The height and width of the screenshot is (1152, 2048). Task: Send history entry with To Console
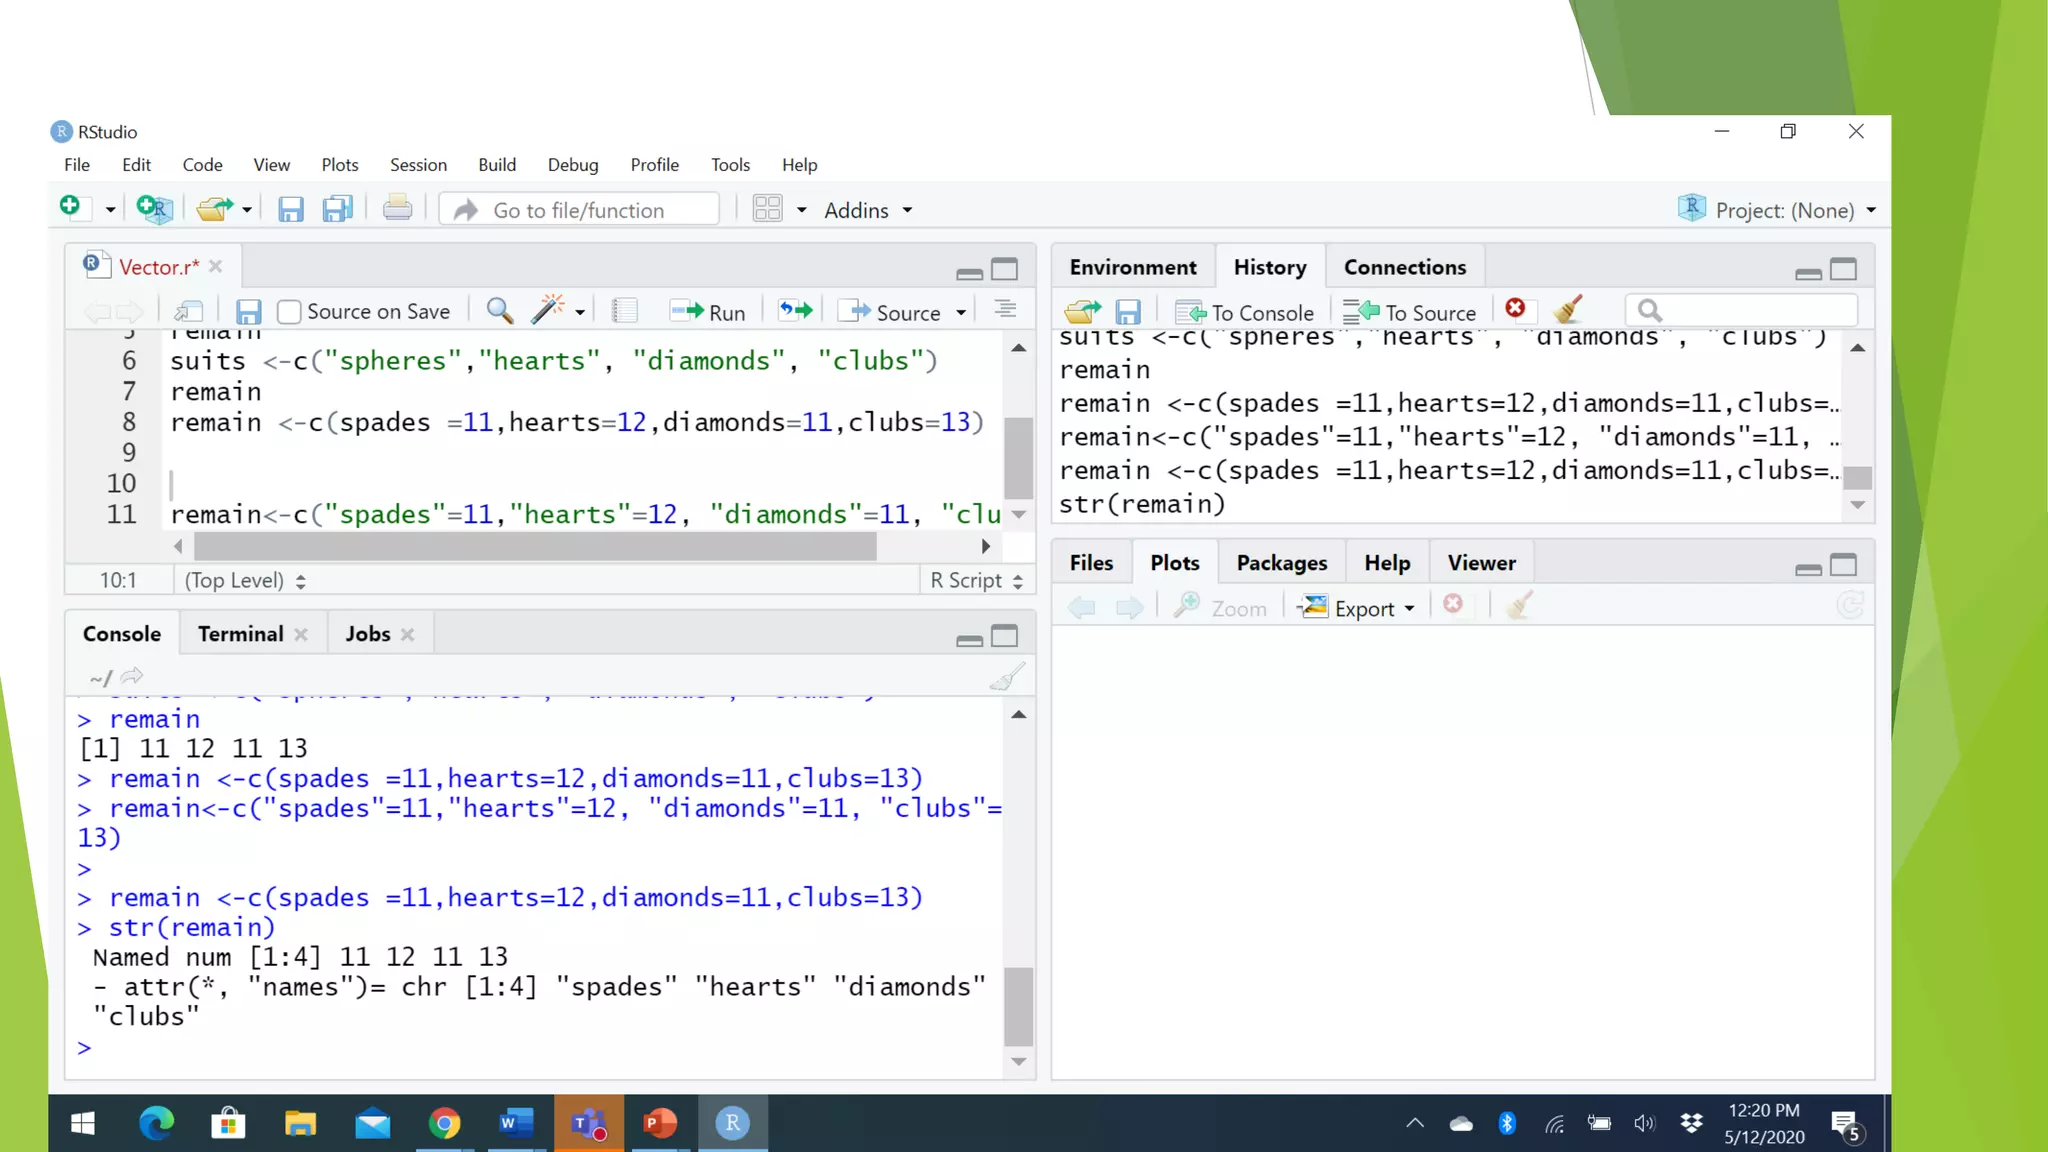pyautogui.click(x=1245, y=312)
